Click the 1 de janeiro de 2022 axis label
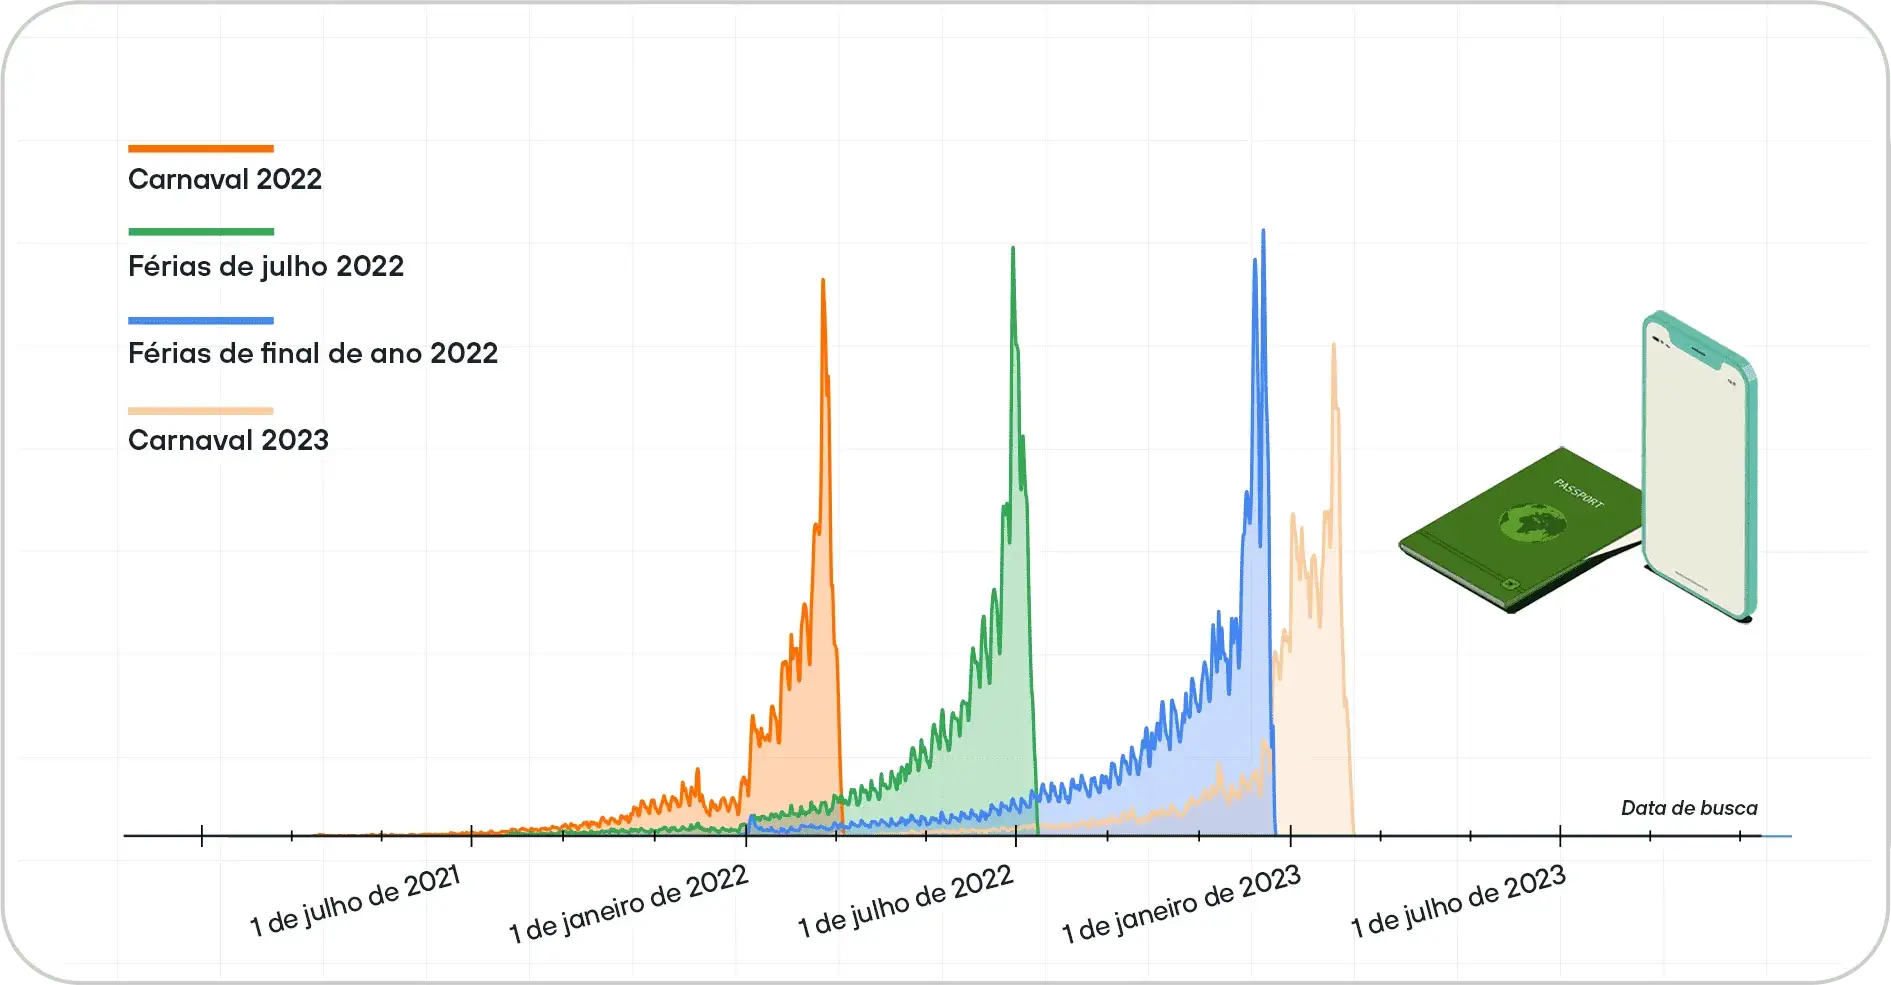This screenshot has height=985, width=1891. (628, 904)
